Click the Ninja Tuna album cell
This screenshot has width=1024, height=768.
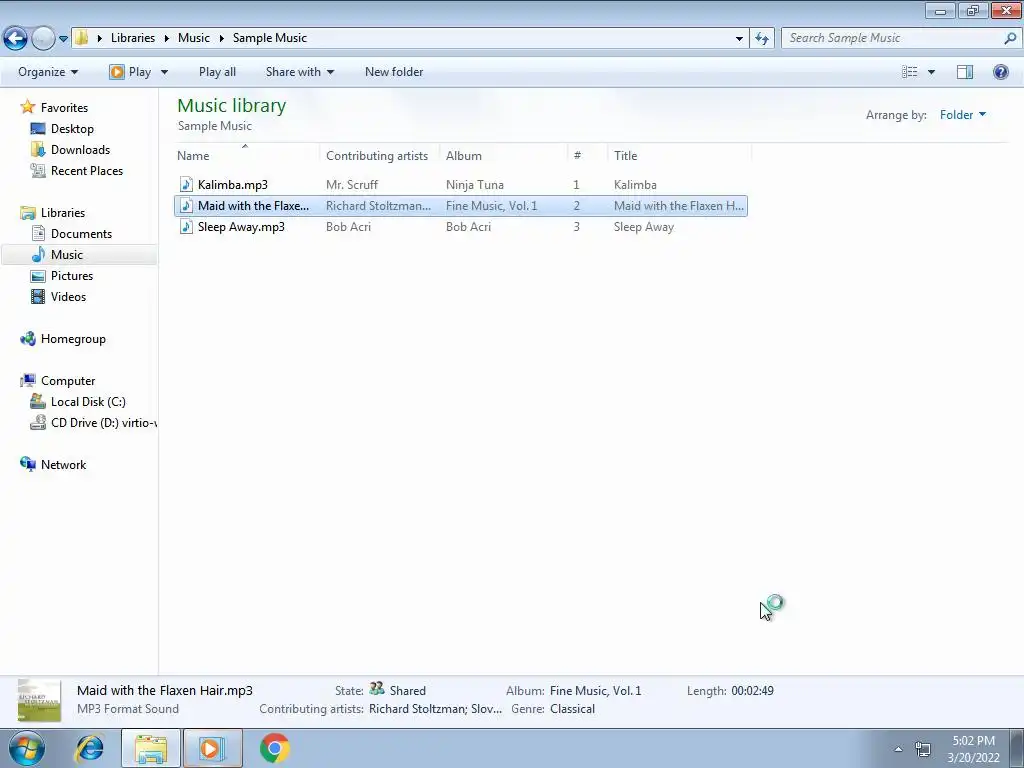[x=475, y=185]
